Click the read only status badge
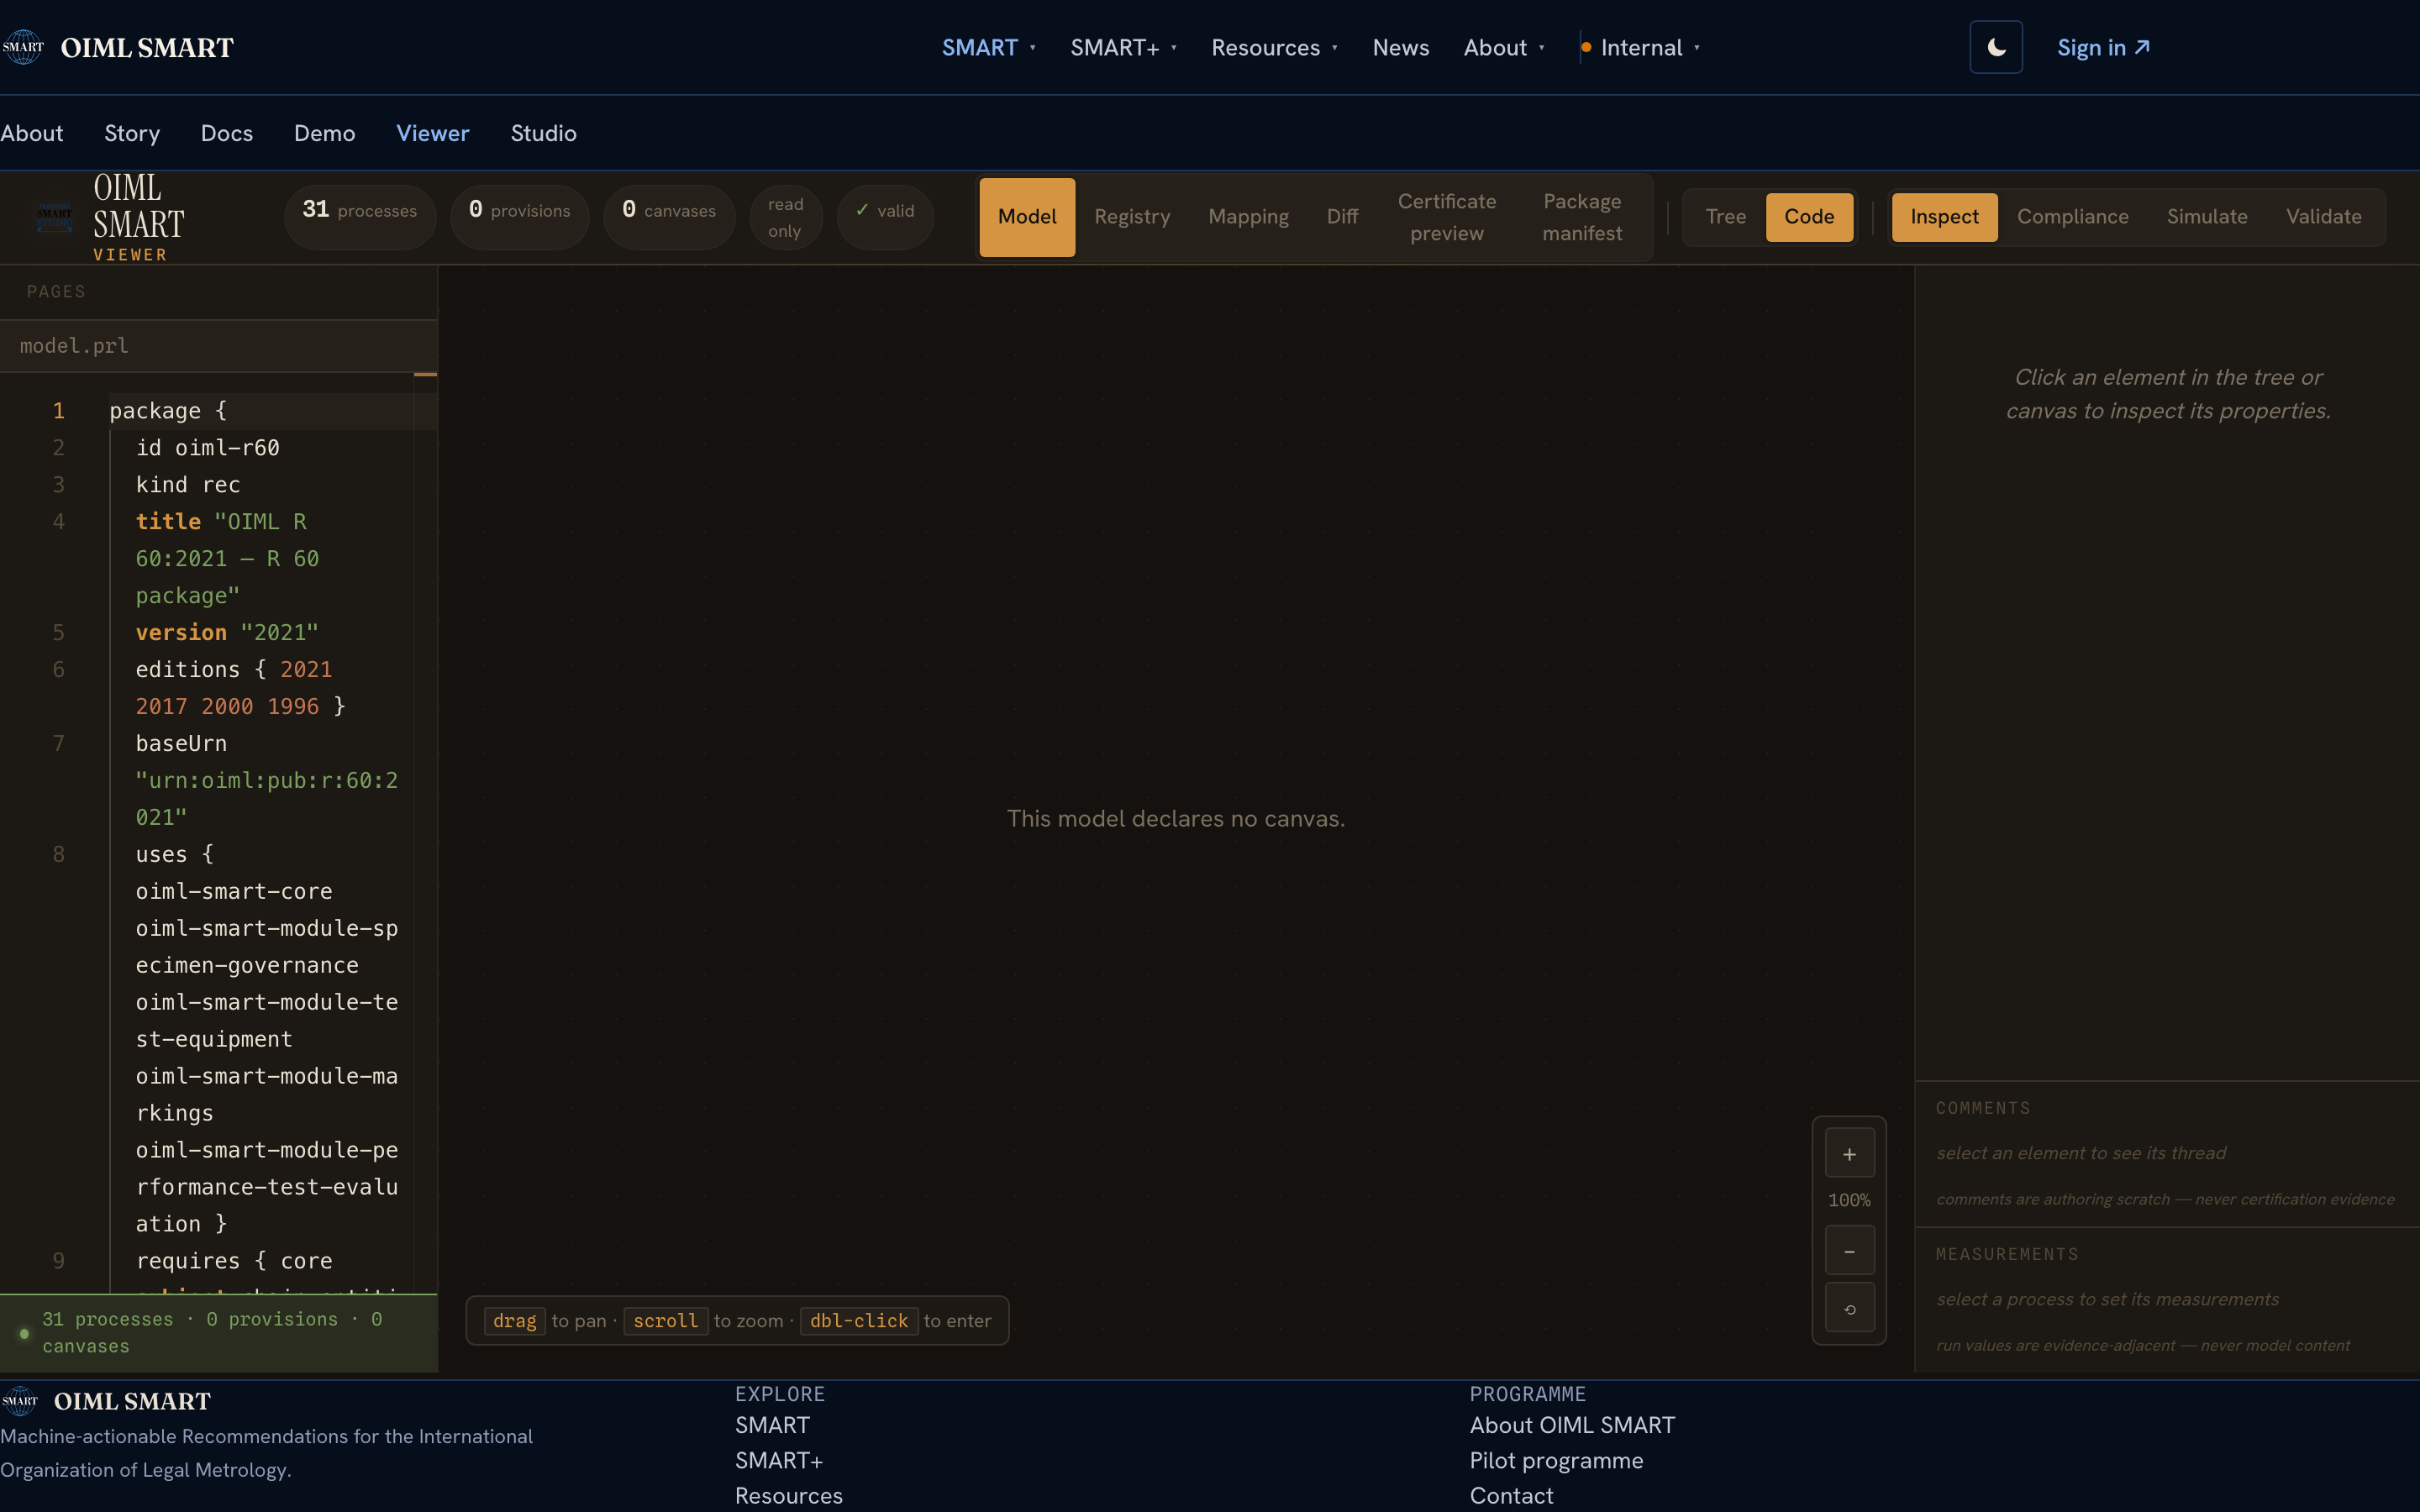 pyautogui.click(x=786, y=217)
